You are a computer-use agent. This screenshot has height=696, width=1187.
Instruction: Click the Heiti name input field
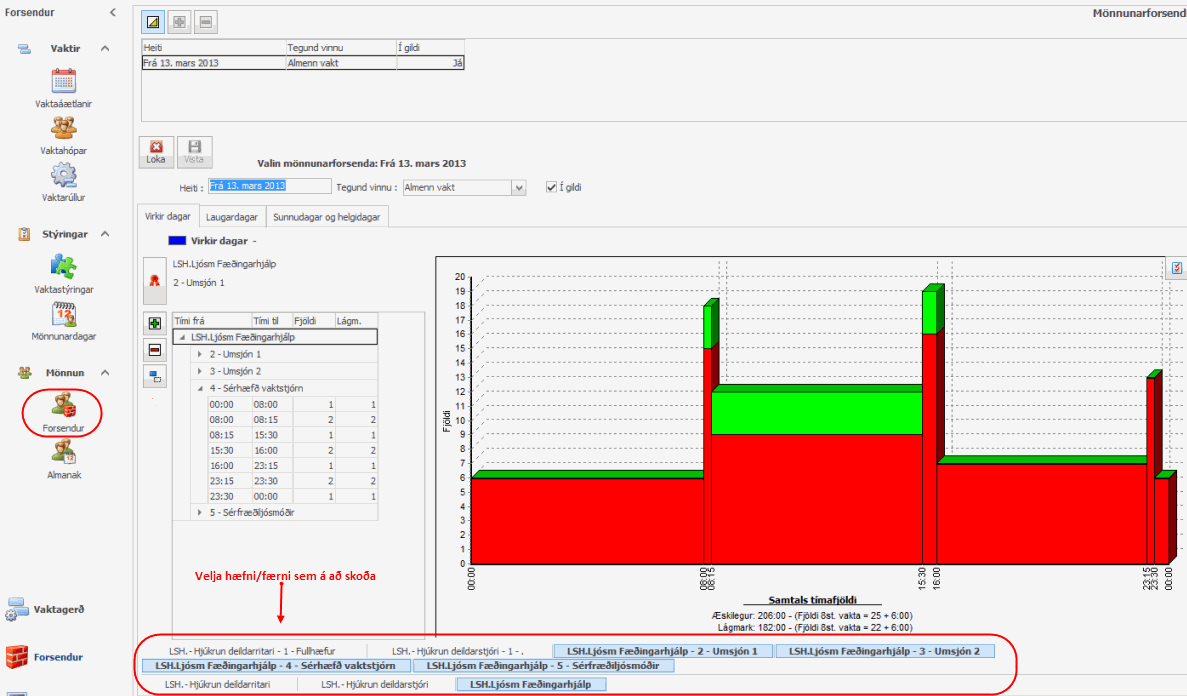coord(269,186)
